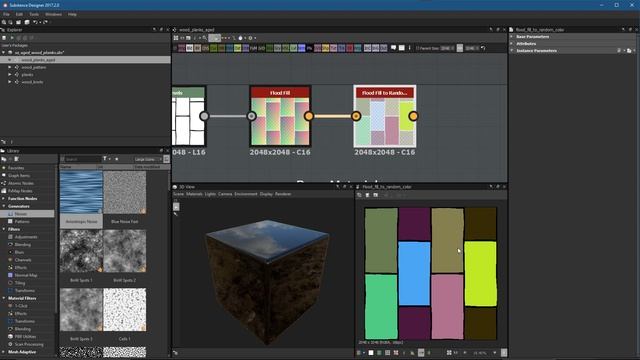The height and width of the screenshot is (360, 640).
Task: Add an FX-Map node from toolbar
Action: click(253, 48)
